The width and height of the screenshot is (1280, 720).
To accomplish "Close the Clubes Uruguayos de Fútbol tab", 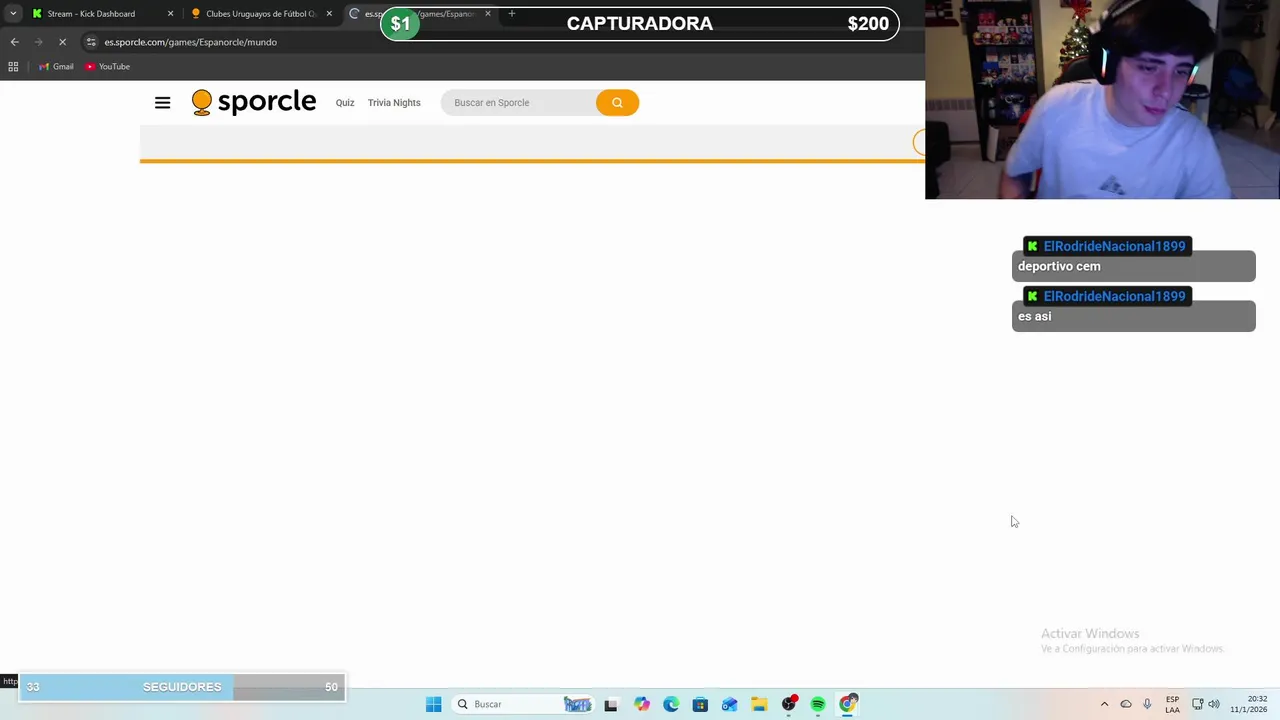I will pyautogui.click(x=329, y=14).
